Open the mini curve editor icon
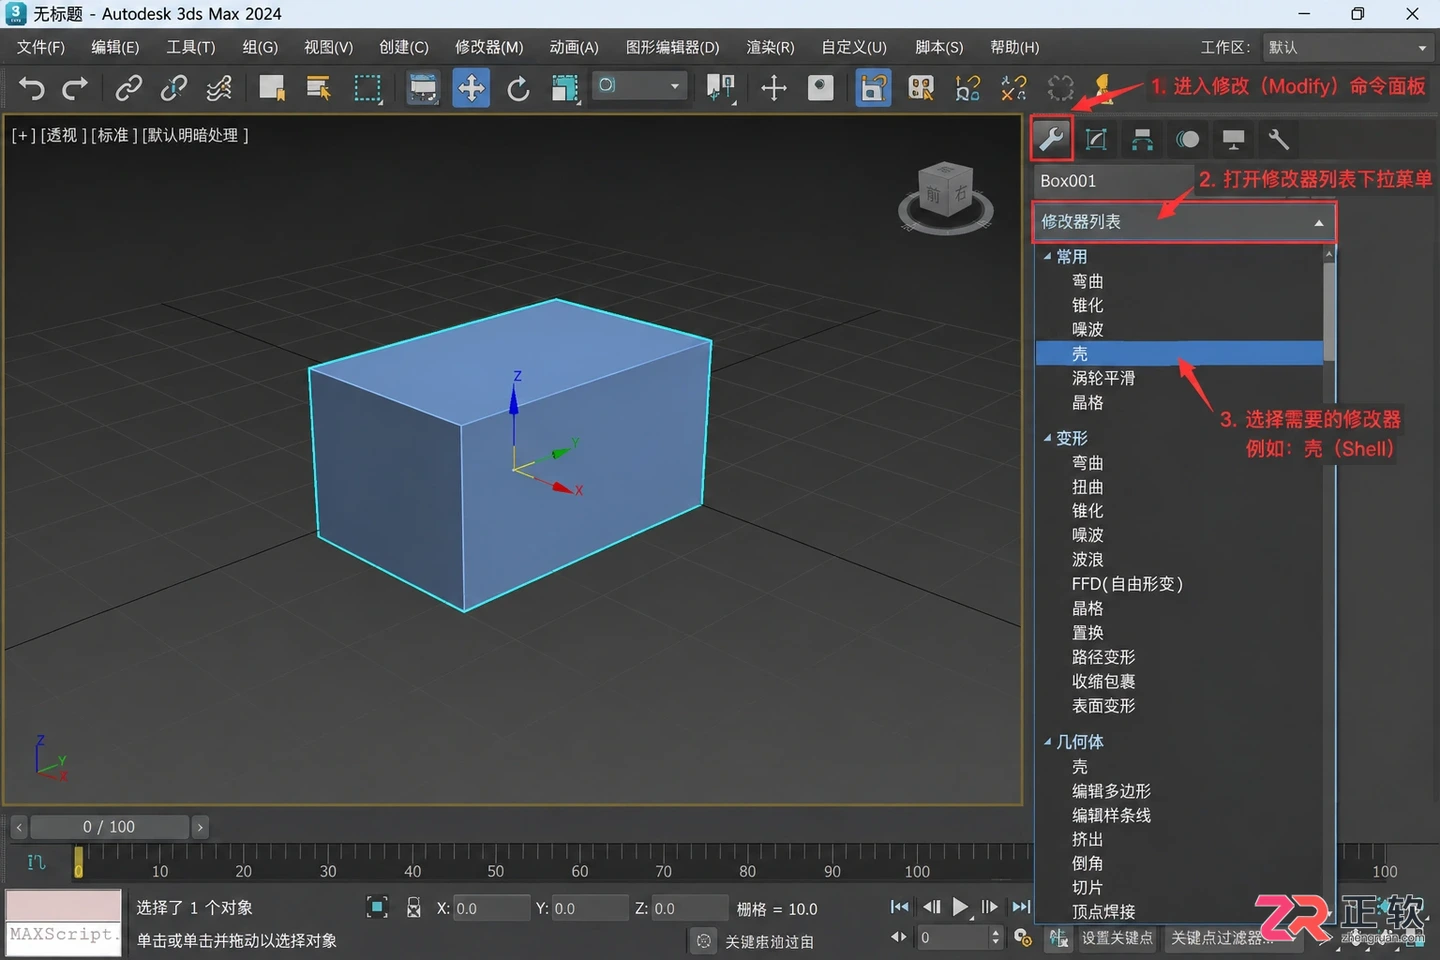Viewport: 1440px width, 960px height. coord(37,862)
